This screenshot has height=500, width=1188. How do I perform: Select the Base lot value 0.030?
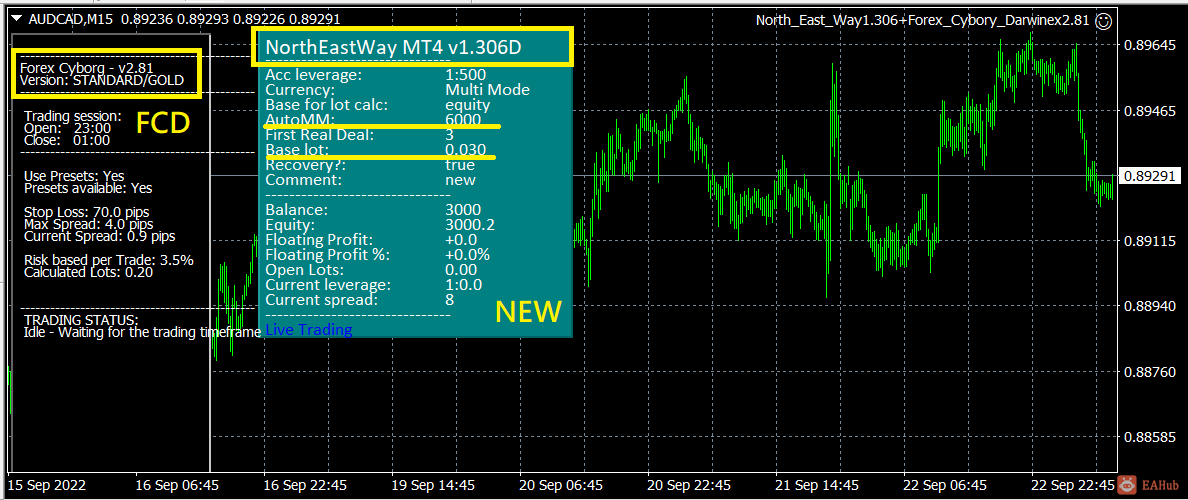465,150
